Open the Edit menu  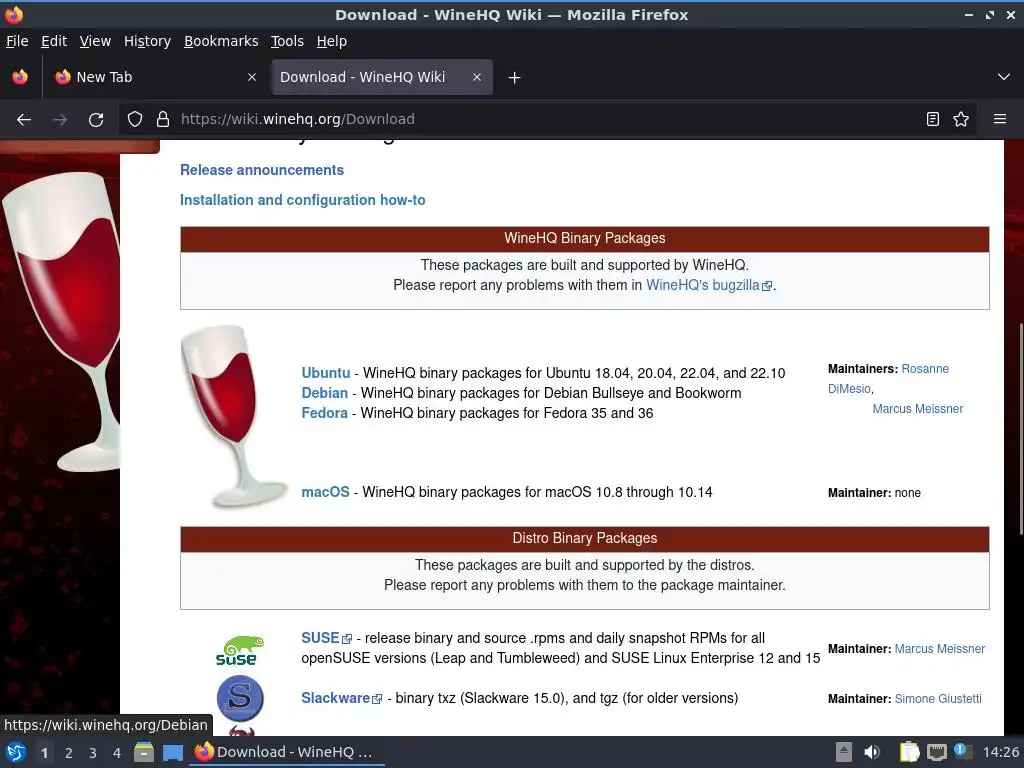point(54,41)
